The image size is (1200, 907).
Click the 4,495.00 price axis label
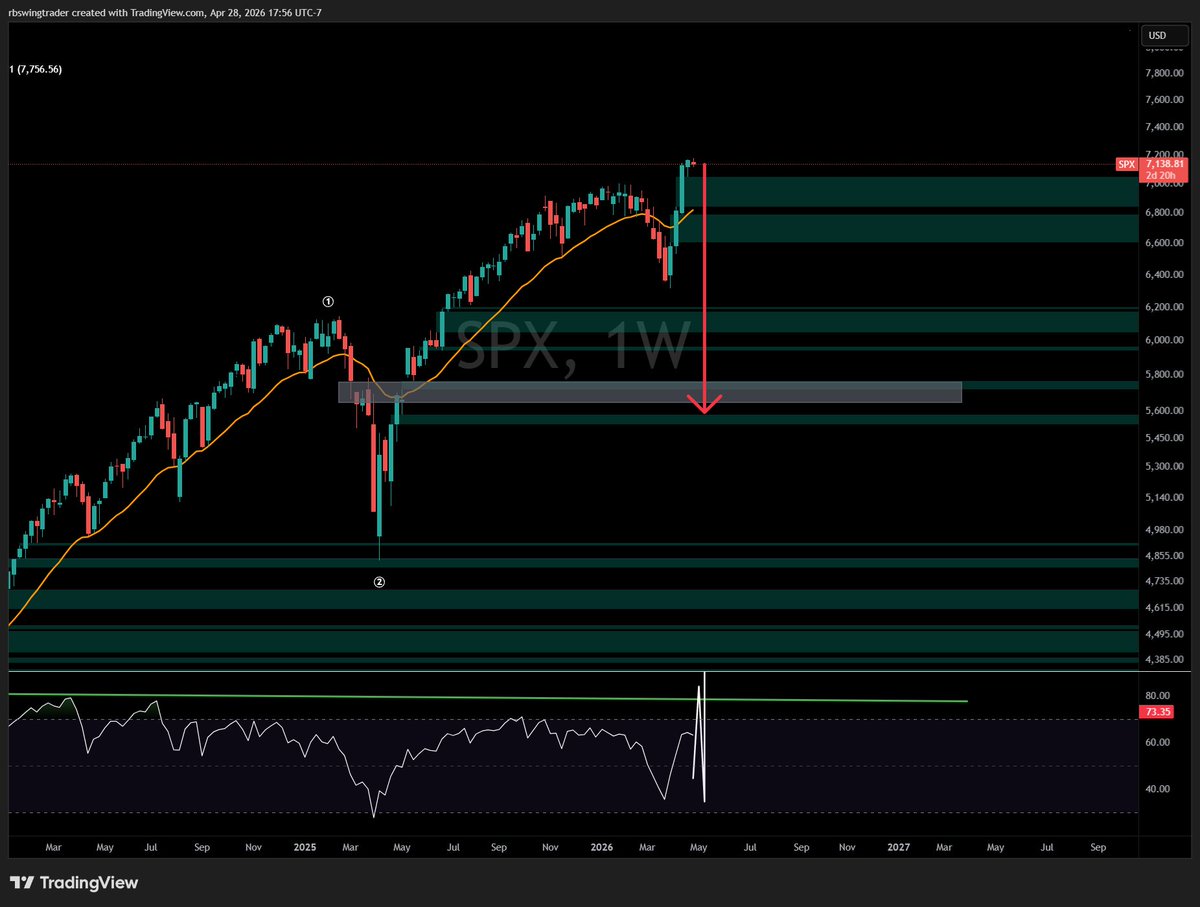coord(1166,634)
